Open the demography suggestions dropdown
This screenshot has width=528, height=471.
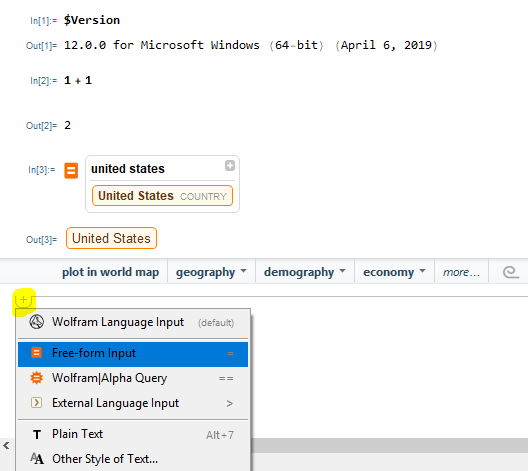(305, 272)
